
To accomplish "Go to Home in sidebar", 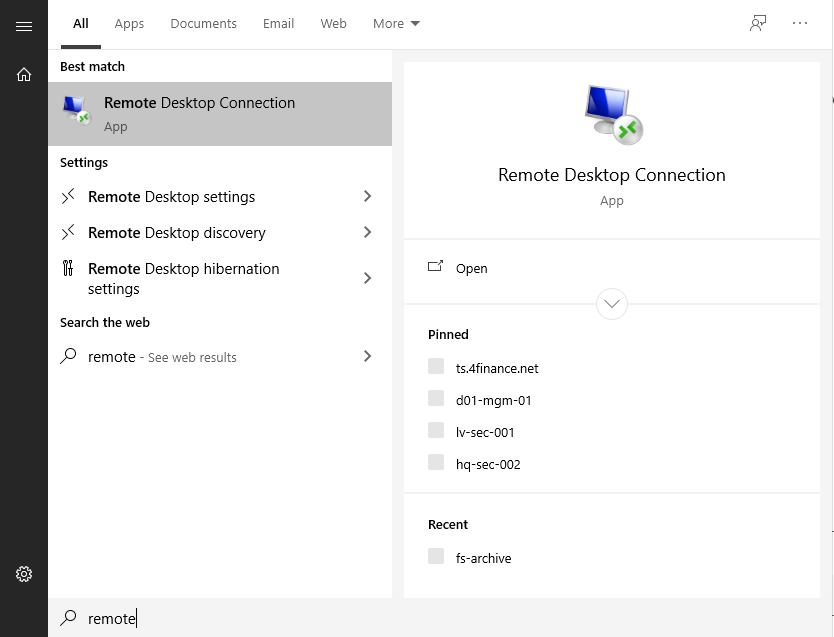I will pyautogui.click(x=24, y=74).
